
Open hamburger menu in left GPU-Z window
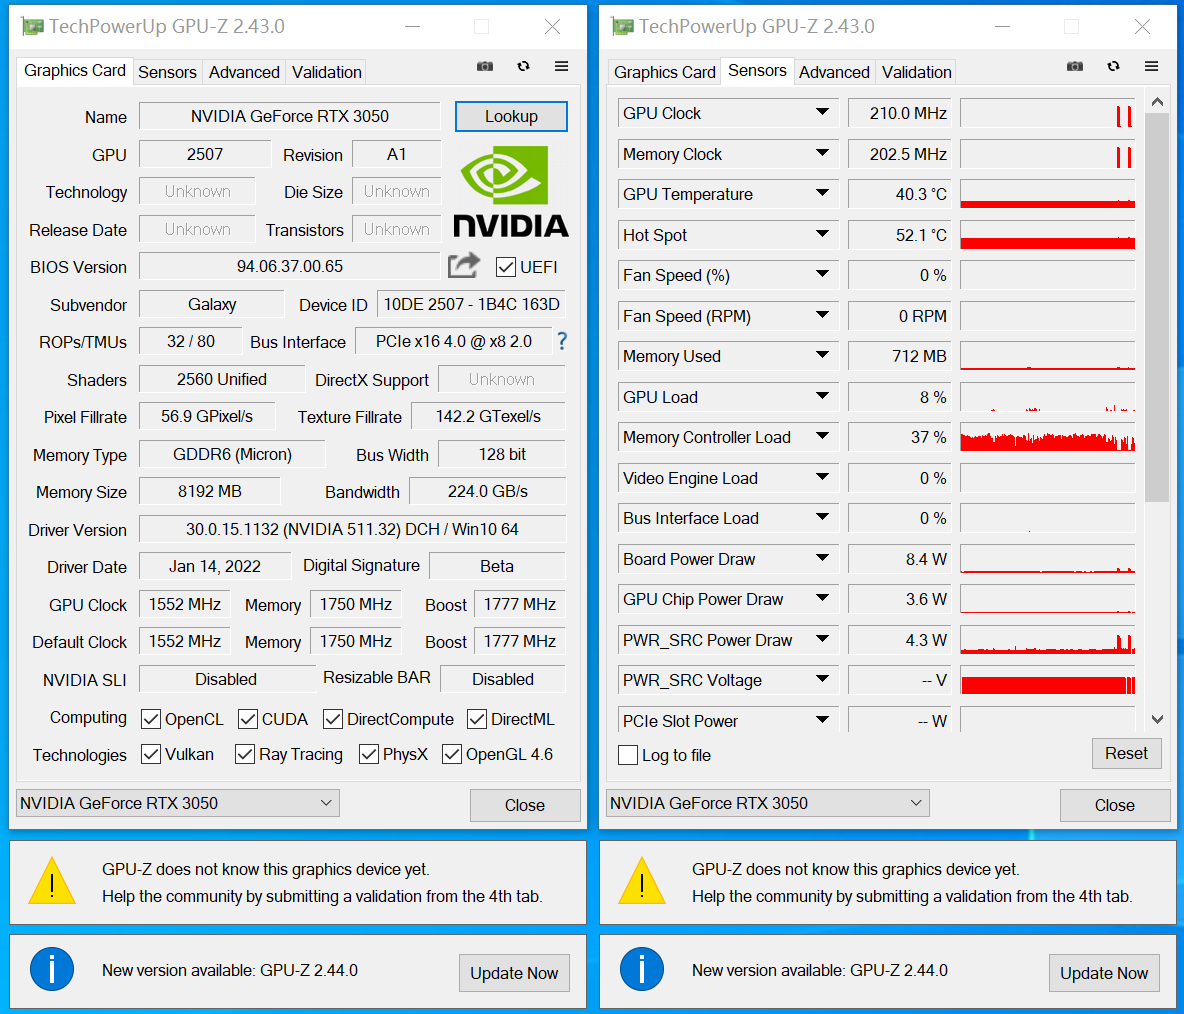coord(561,66)
